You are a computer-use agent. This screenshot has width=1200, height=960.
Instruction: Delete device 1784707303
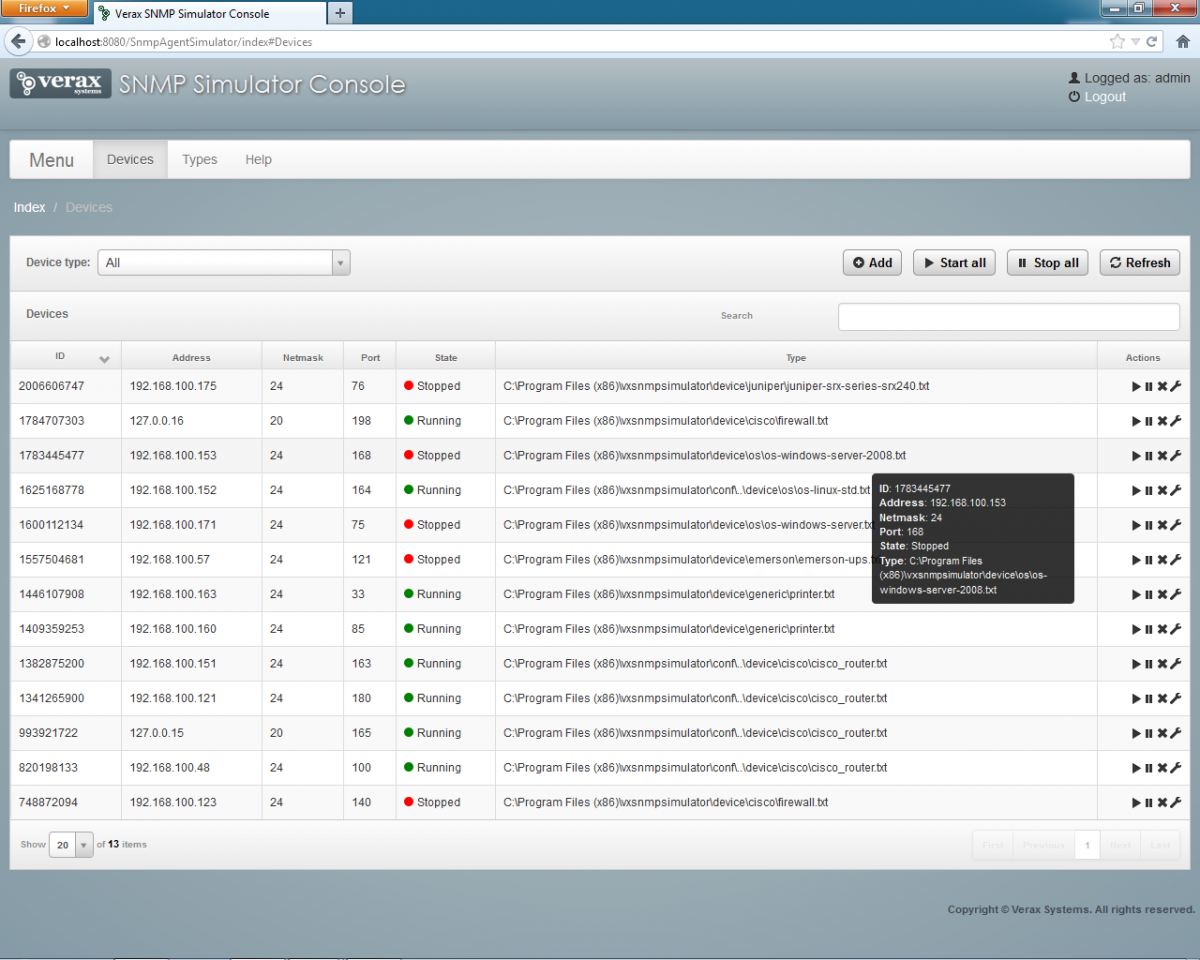(1162, 421)
